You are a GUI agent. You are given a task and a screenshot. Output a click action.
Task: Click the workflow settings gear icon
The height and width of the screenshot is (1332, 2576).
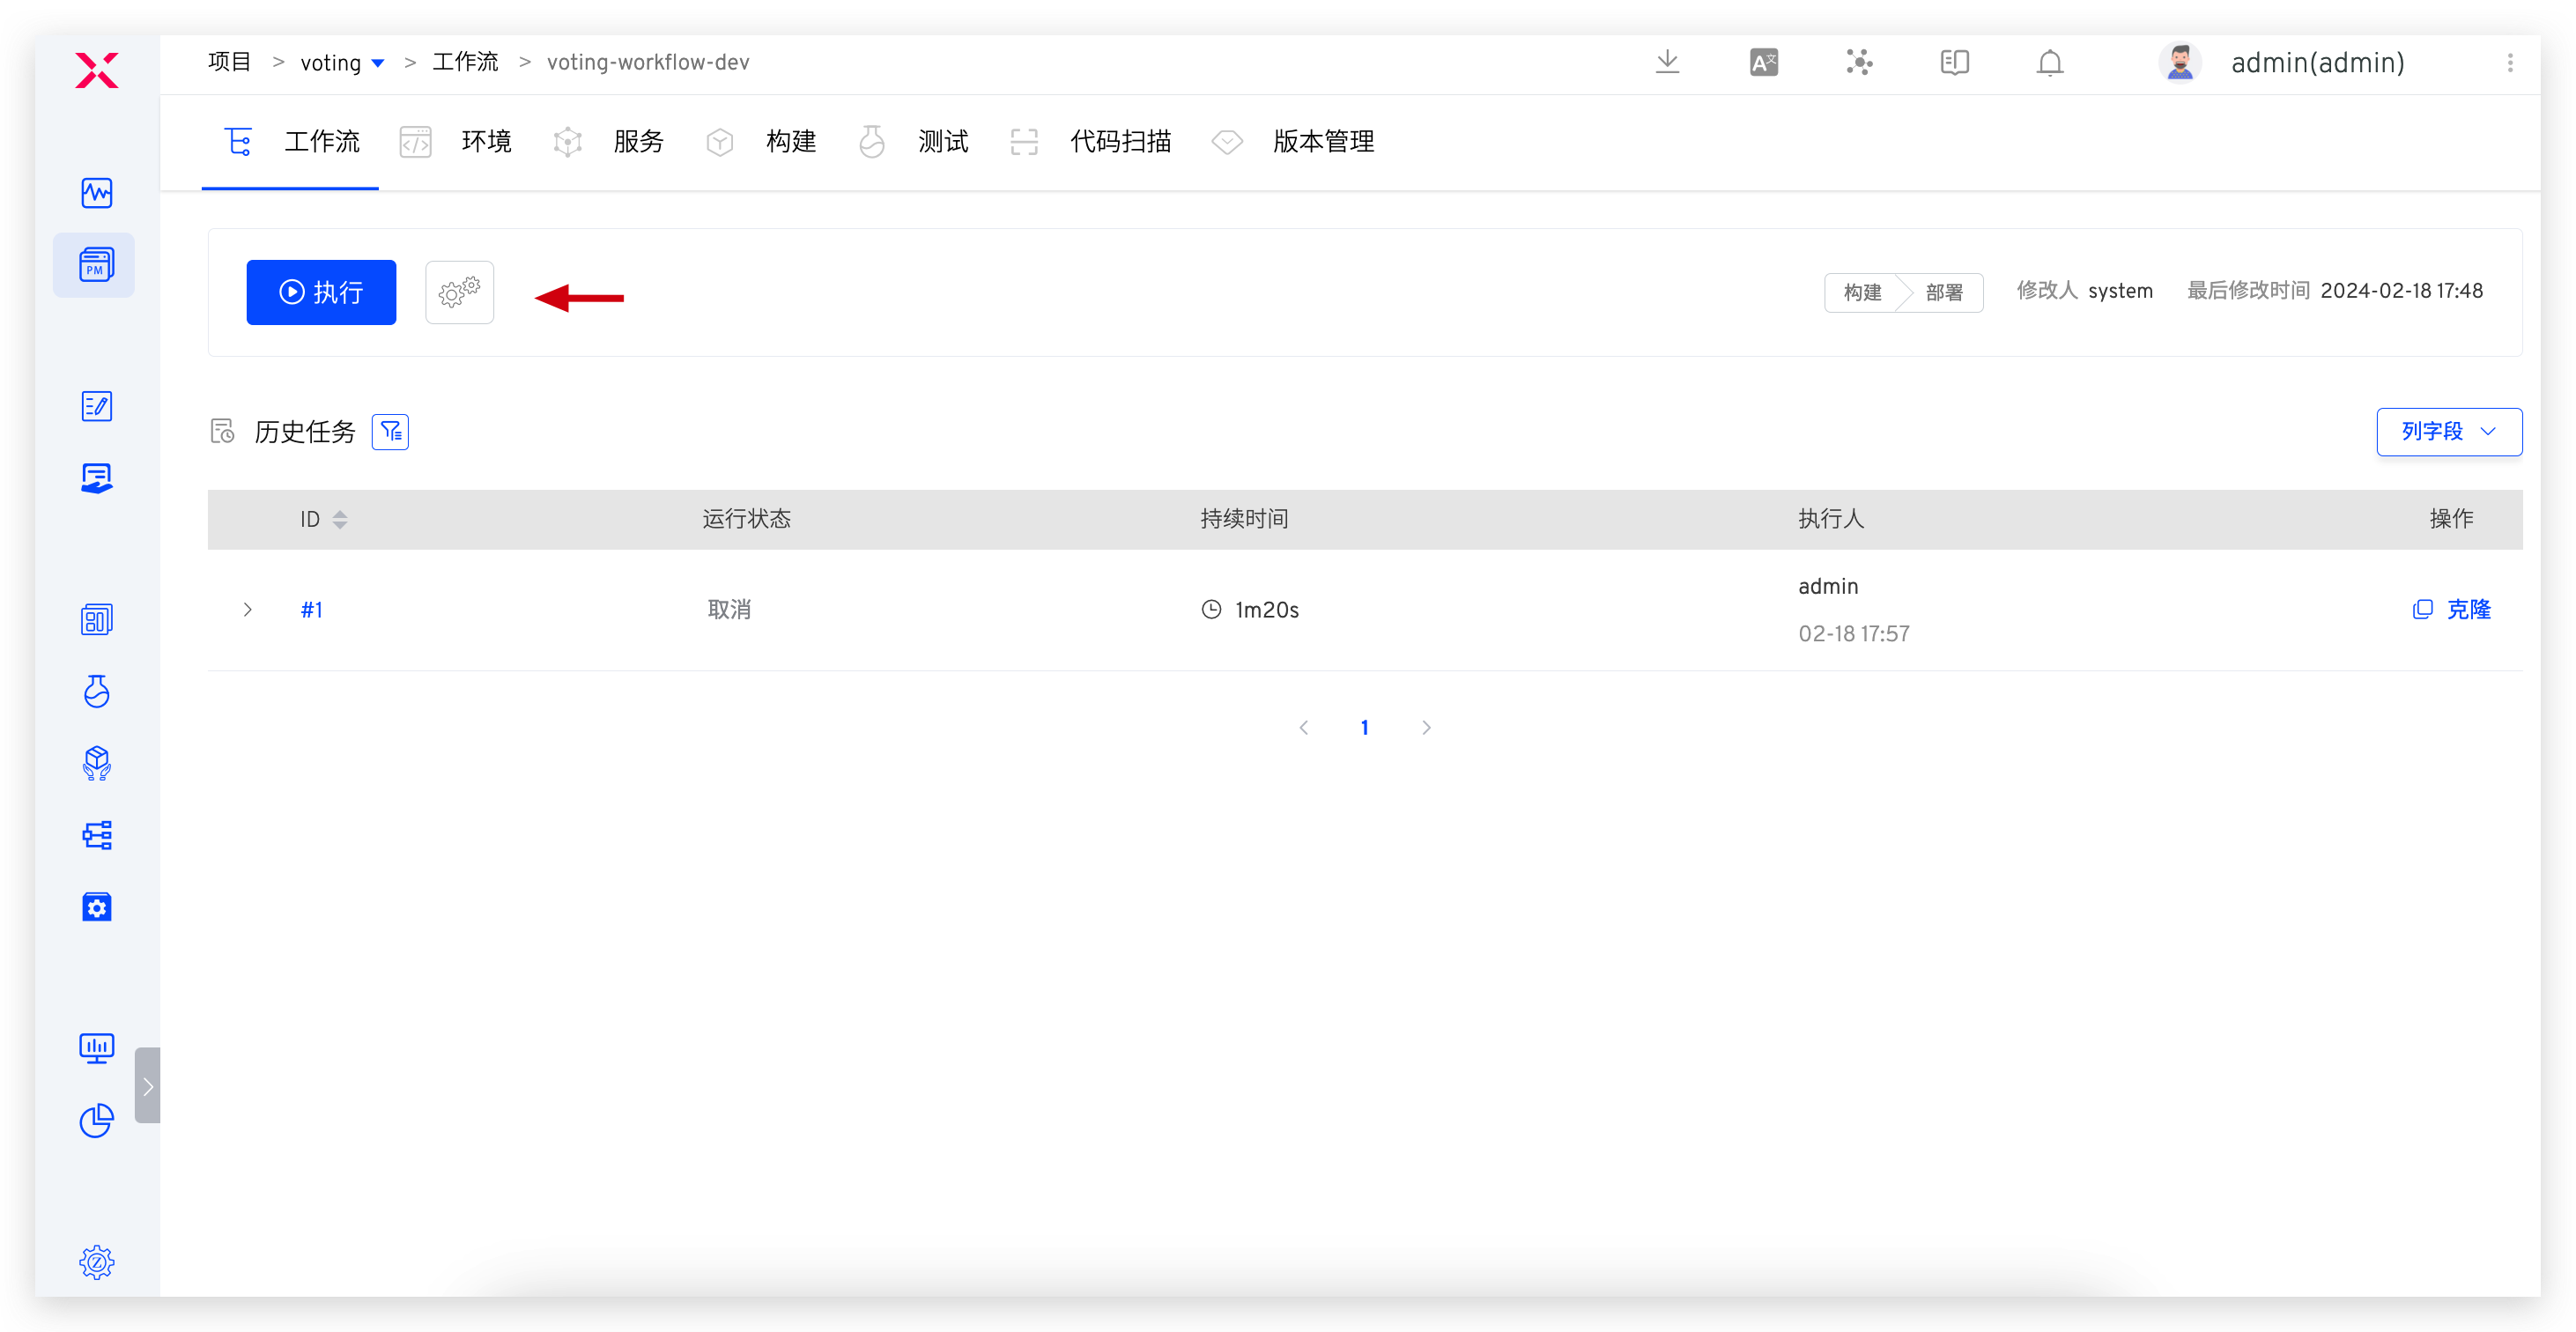point(459,292)
